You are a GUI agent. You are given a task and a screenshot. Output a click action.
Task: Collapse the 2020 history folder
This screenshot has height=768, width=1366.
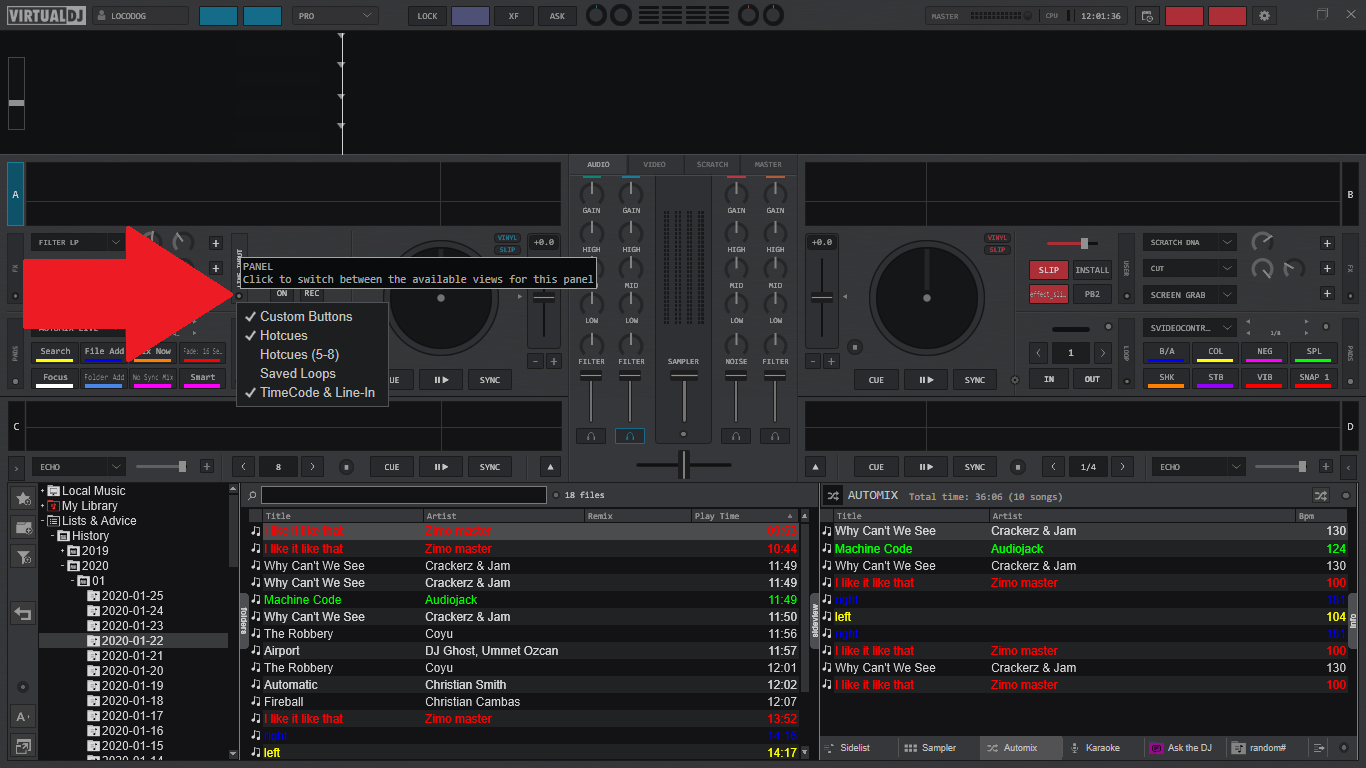pyautogui.click(x=63, y=566)
